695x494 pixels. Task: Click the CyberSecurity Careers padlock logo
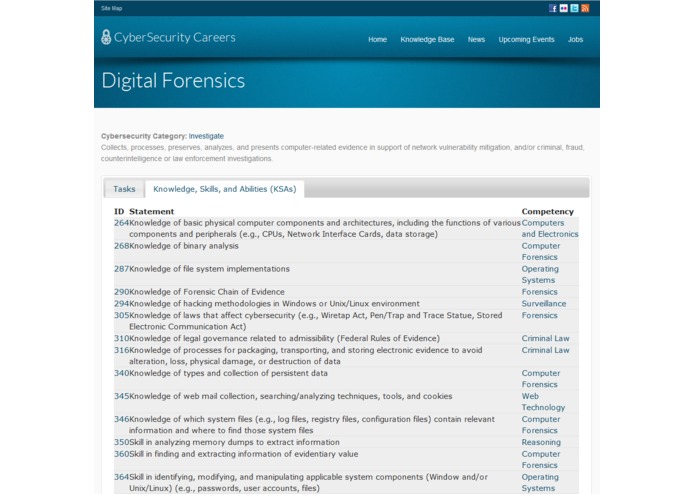point(106,37)
